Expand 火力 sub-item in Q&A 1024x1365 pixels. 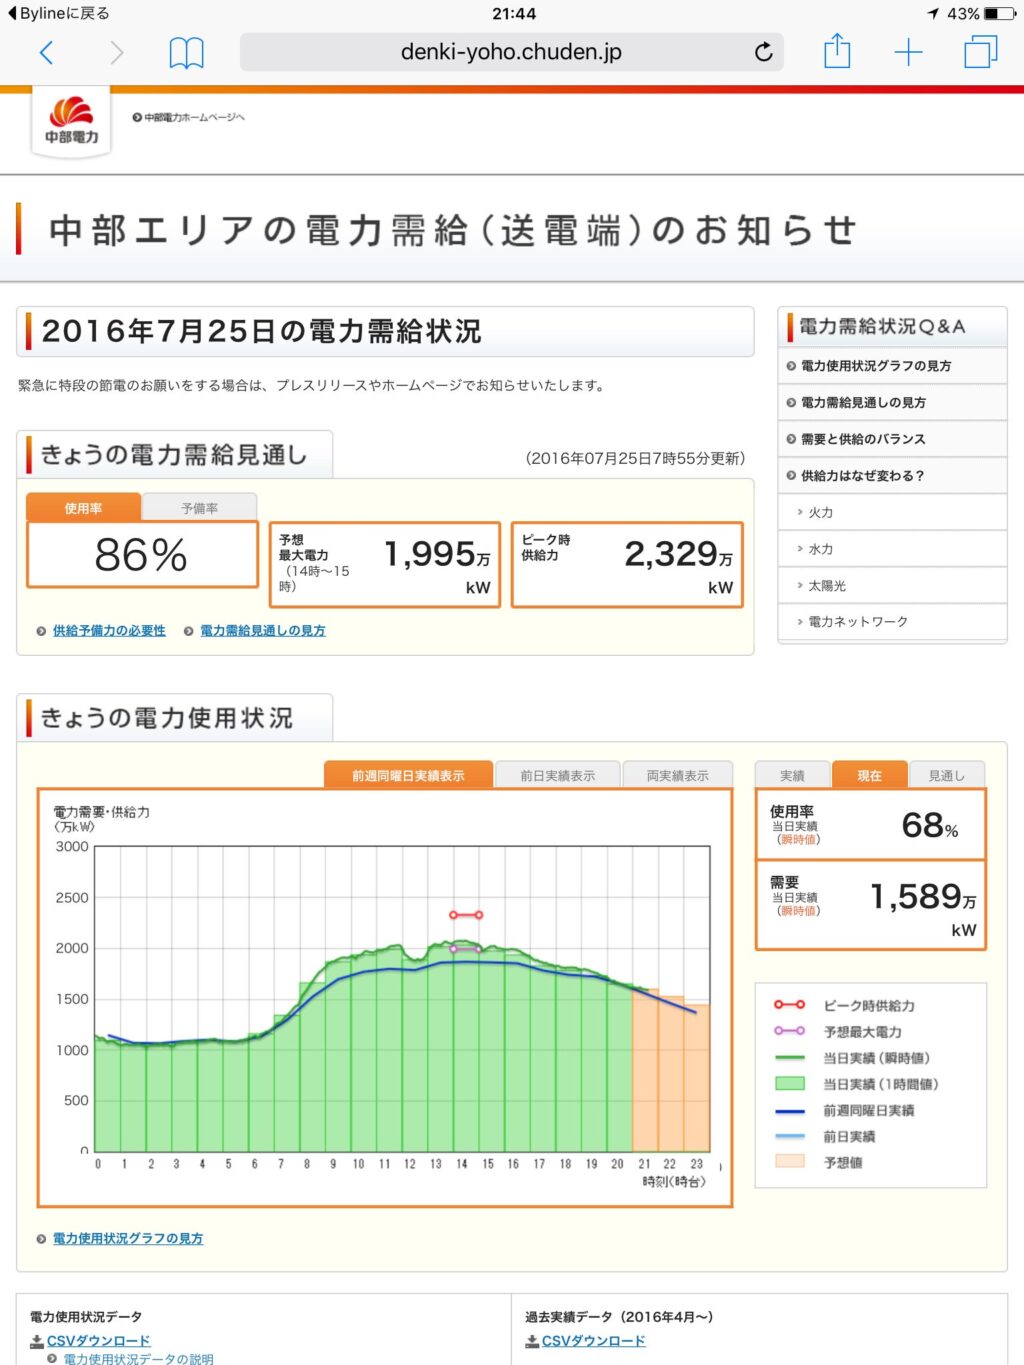820,512
